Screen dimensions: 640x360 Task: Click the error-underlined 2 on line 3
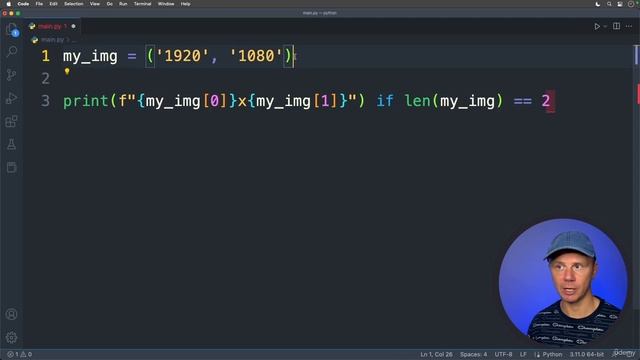tap(546, 101)
